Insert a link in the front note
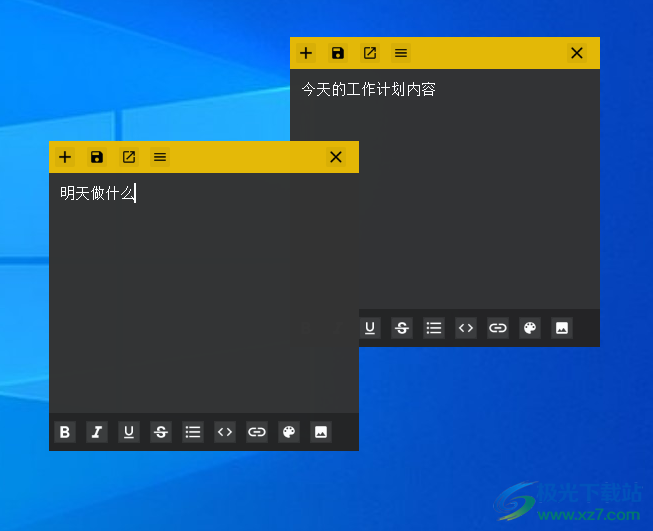This screenshot has height=531, width=653. (257, 432)
